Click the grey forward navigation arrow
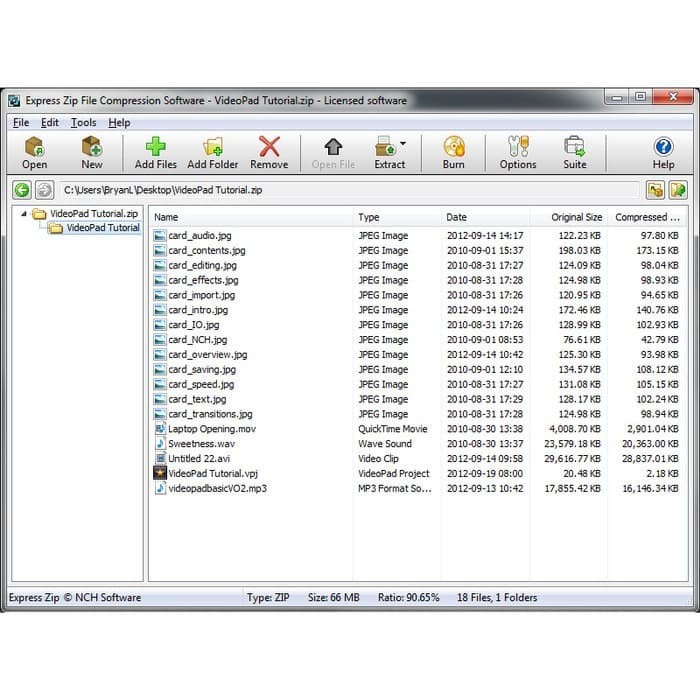 (44, 190)
